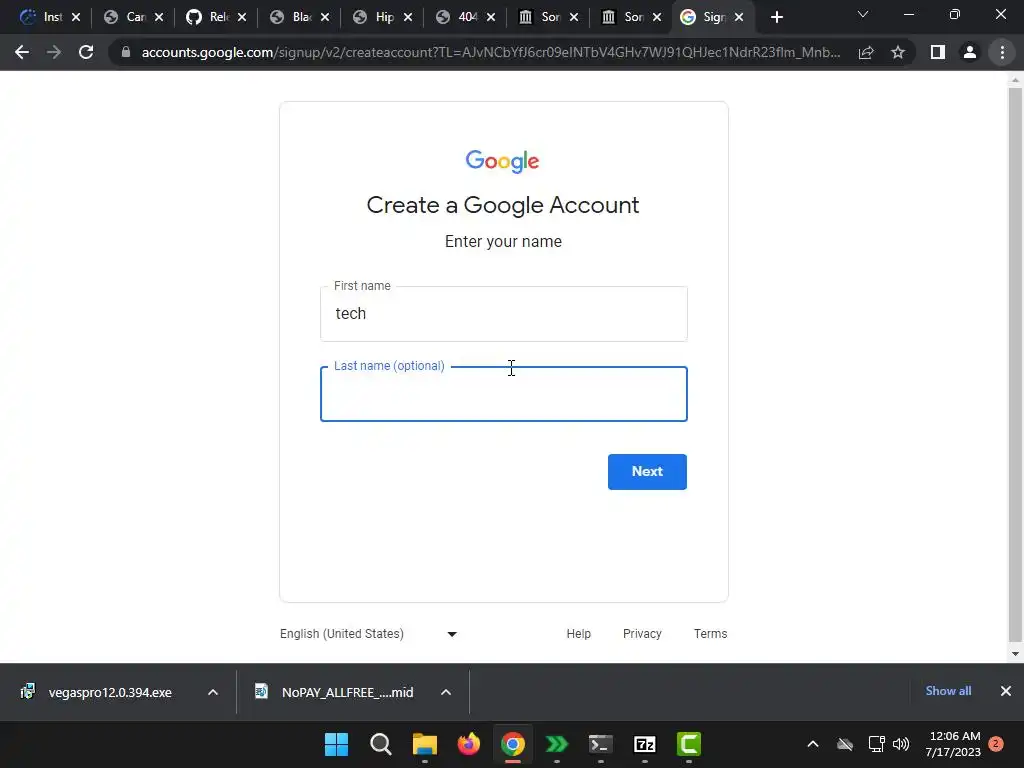Go back to the previous page
This screenshot has width=1024, height=768.
(22, 52)
